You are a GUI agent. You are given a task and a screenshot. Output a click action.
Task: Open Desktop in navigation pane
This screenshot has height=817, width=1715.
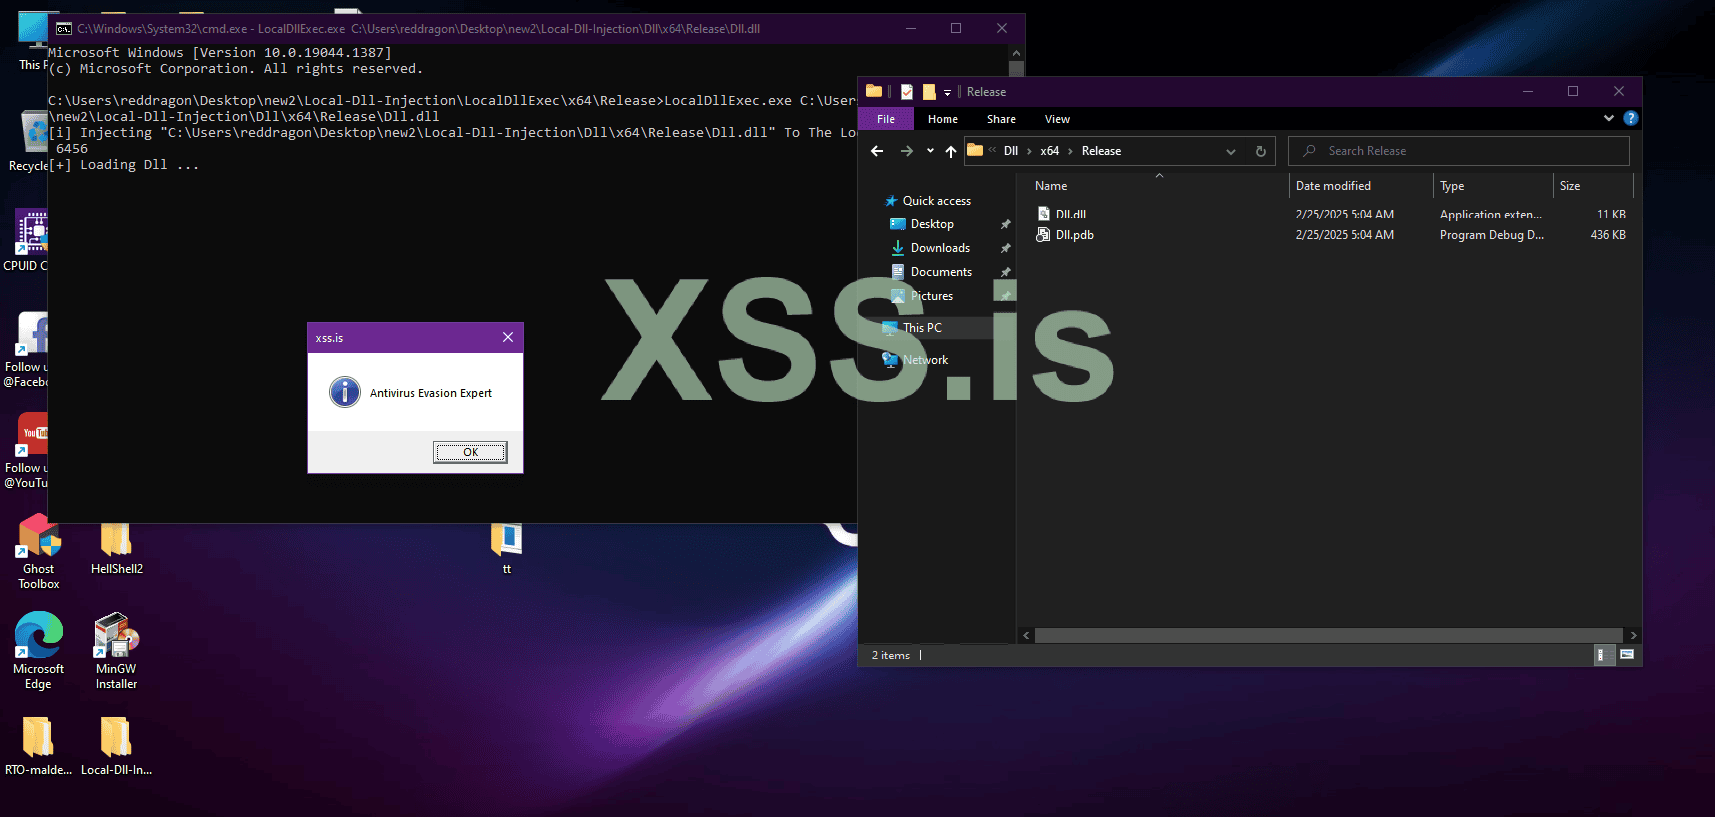point(932,224)
